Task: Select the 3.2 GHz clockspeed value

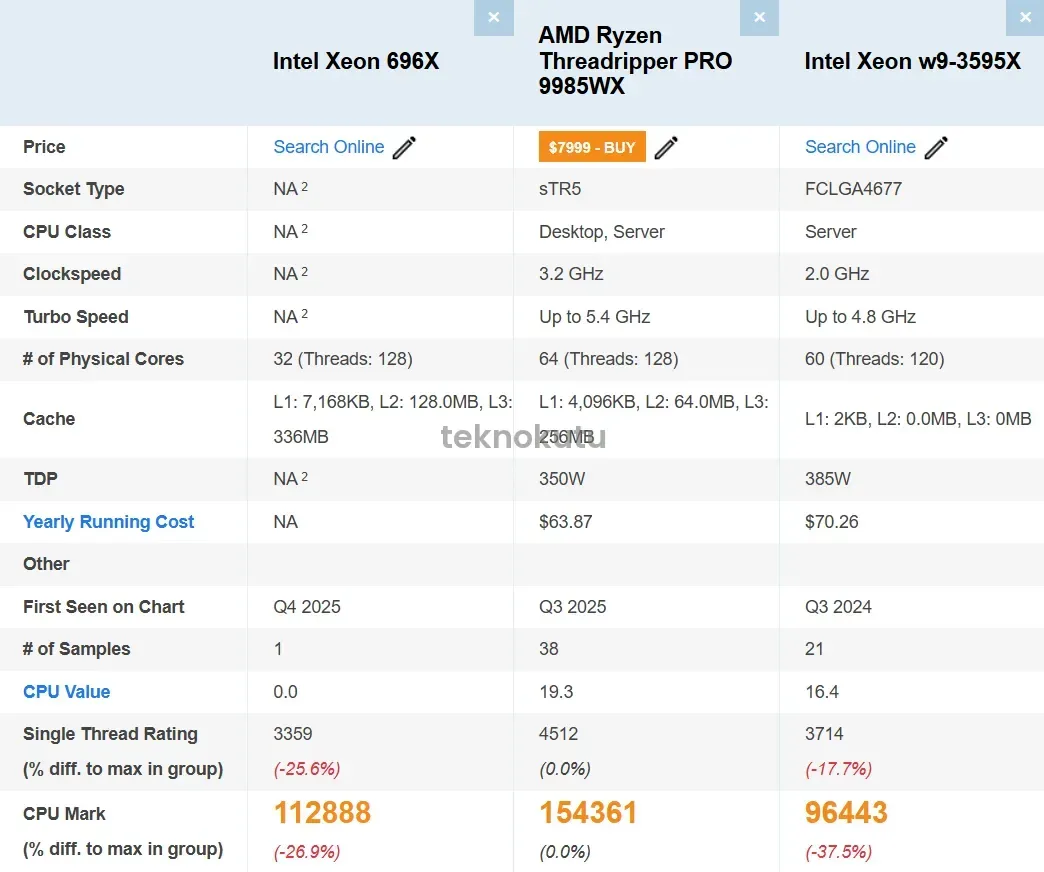Action: (x=571, y=274)
